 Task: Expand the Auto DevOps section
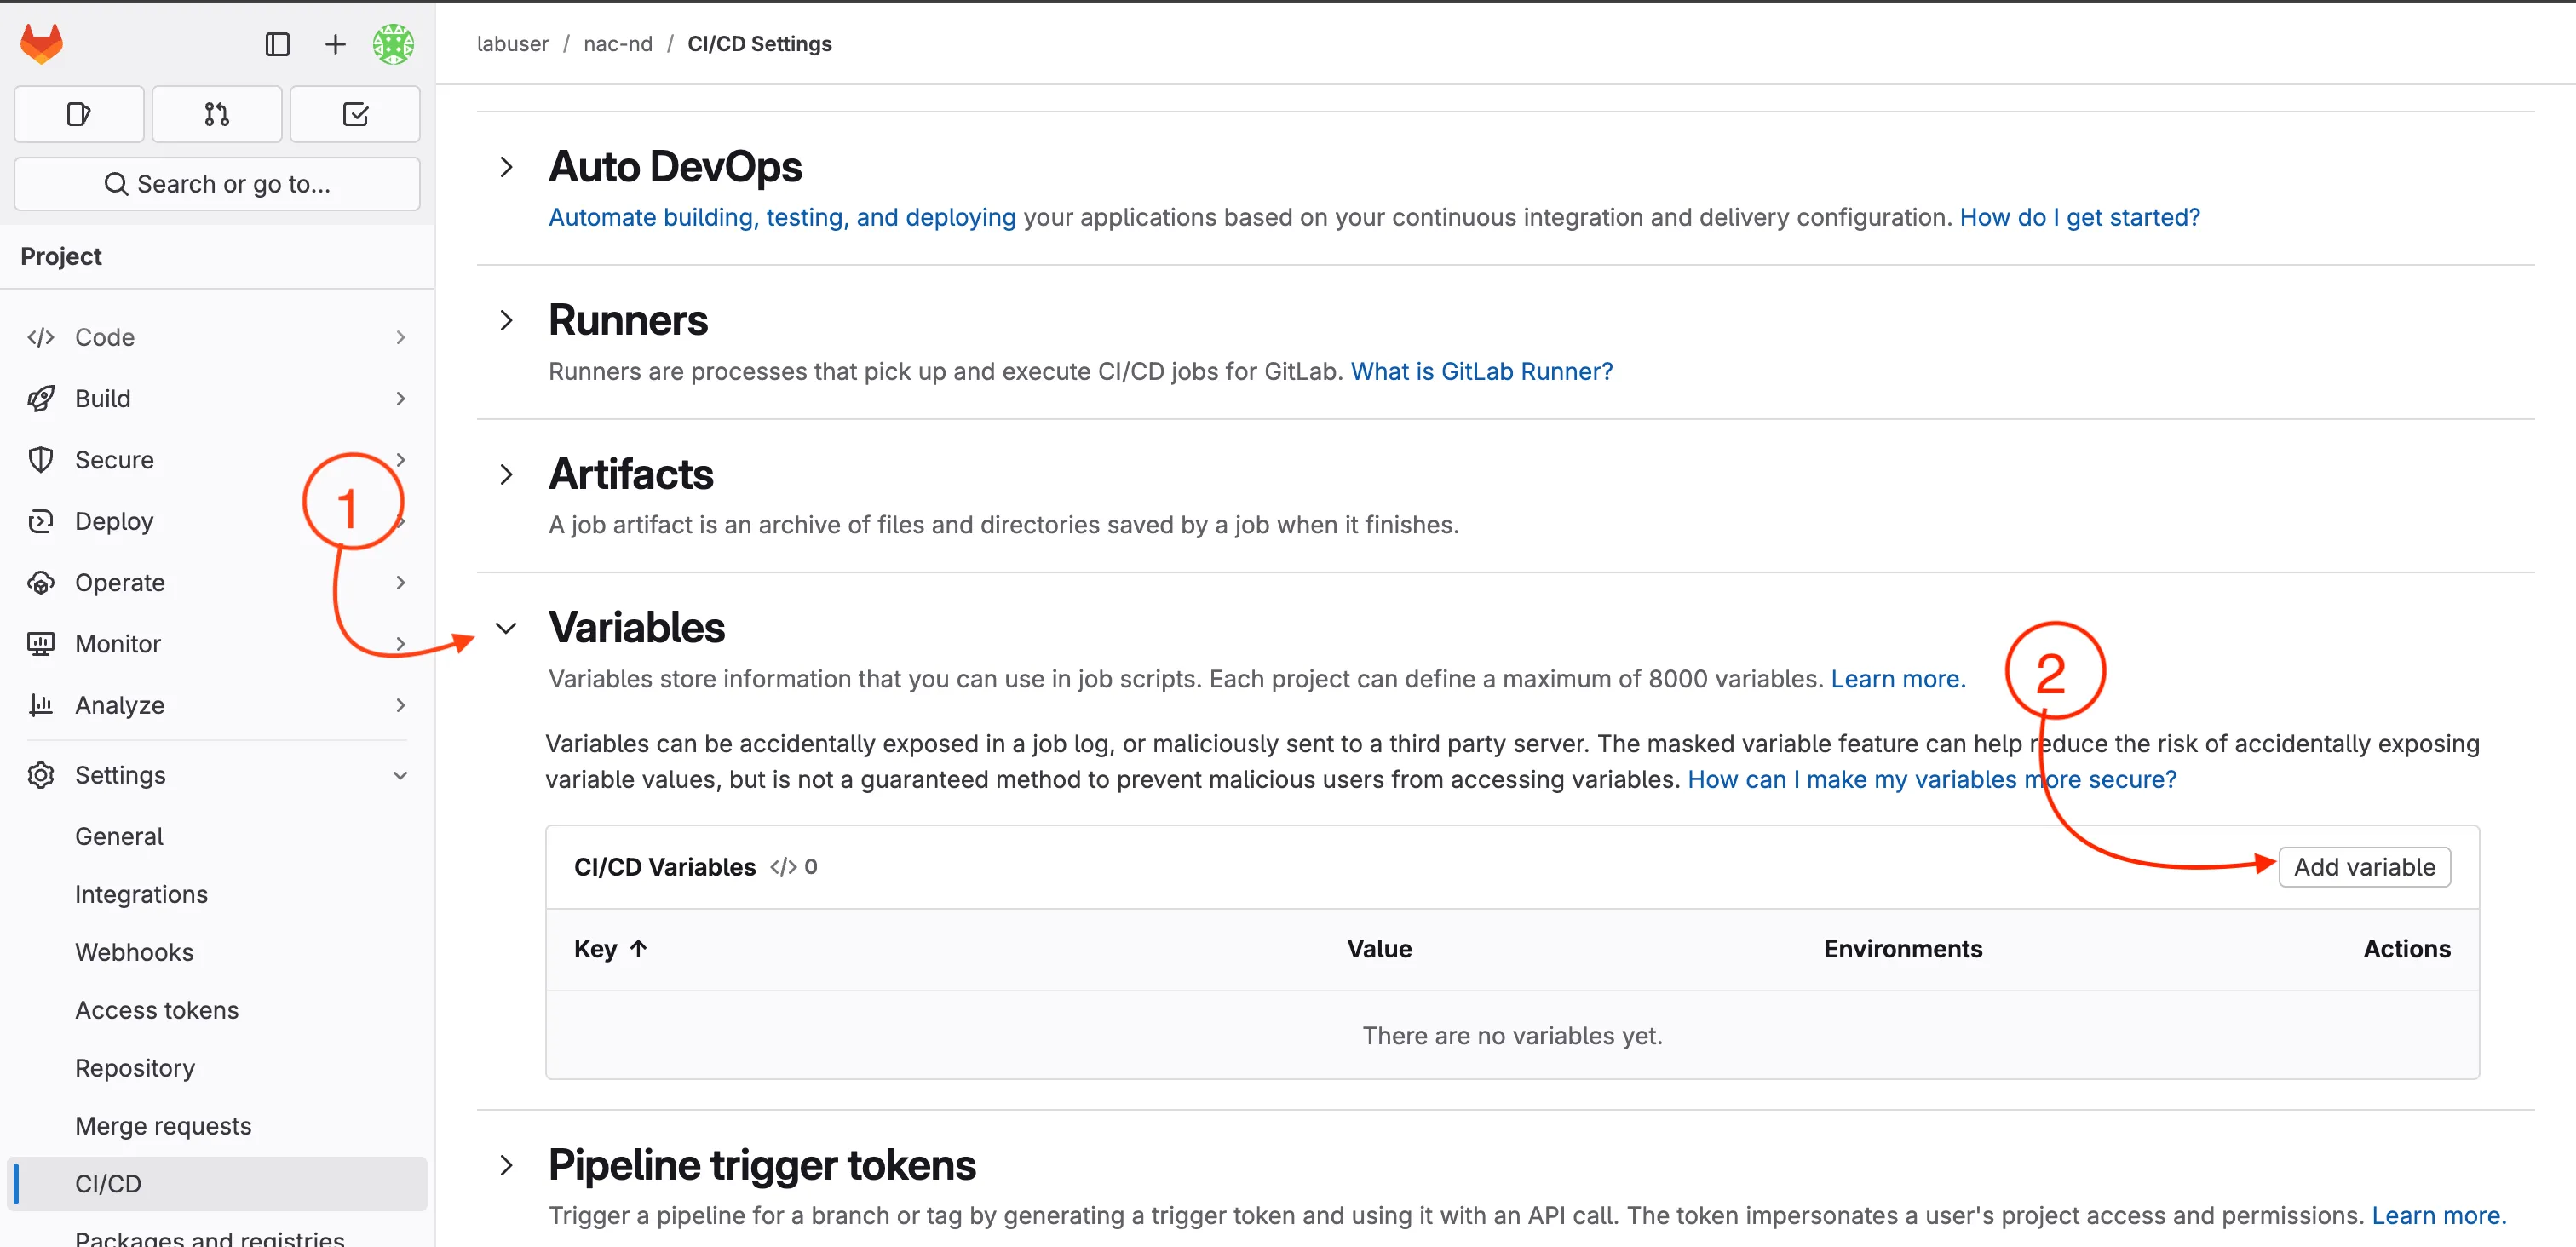click(506, 167)
